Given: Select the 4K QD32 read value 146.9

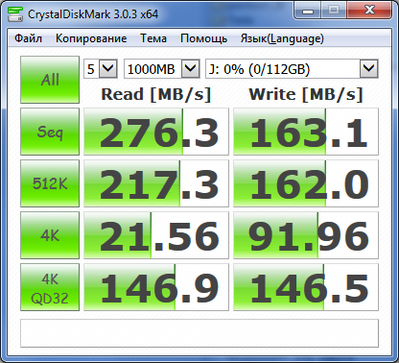Looking at the screenshot, I should [156, 287].
